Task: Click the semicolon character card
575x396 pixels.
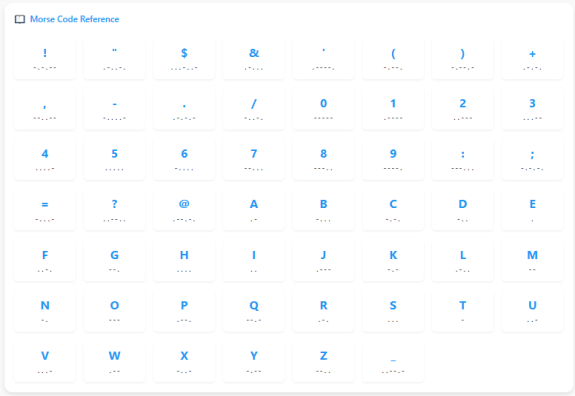Action: coord(532,159)
